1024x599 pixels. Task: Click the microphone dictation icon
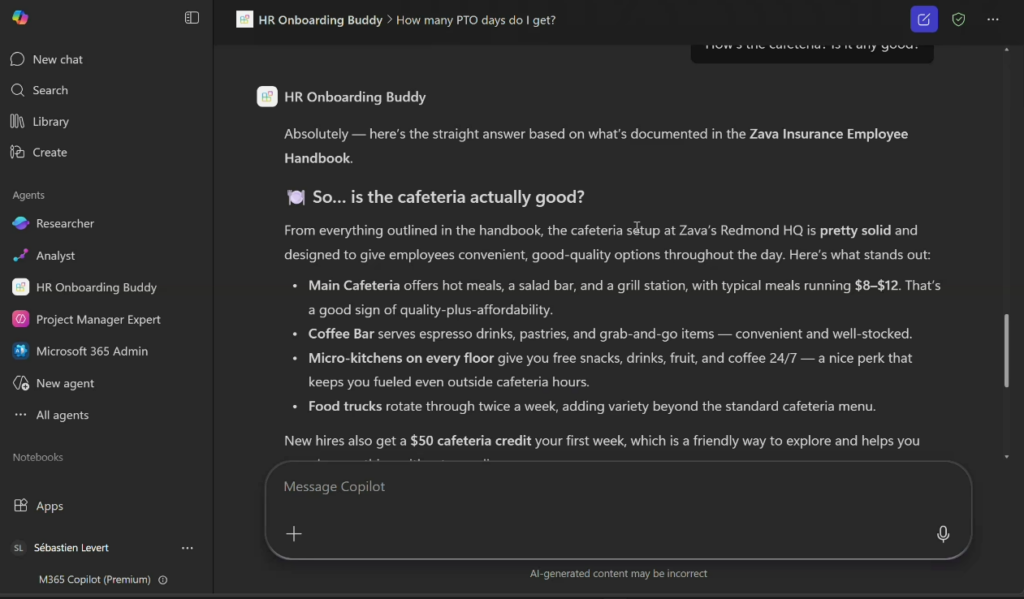click(x=943, y=534)
